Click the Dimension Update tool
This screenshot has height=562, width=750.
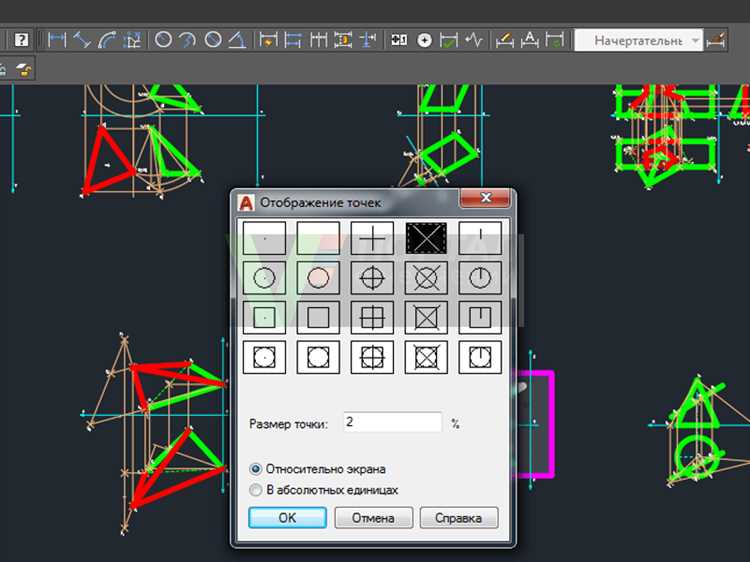555,40
